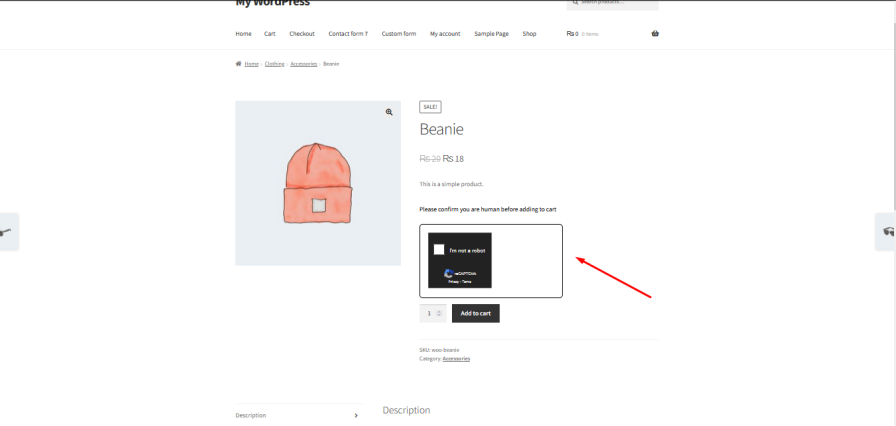Open the beanie product image
Viewport: 896px width, 426px height.
(x=318, y=183)
